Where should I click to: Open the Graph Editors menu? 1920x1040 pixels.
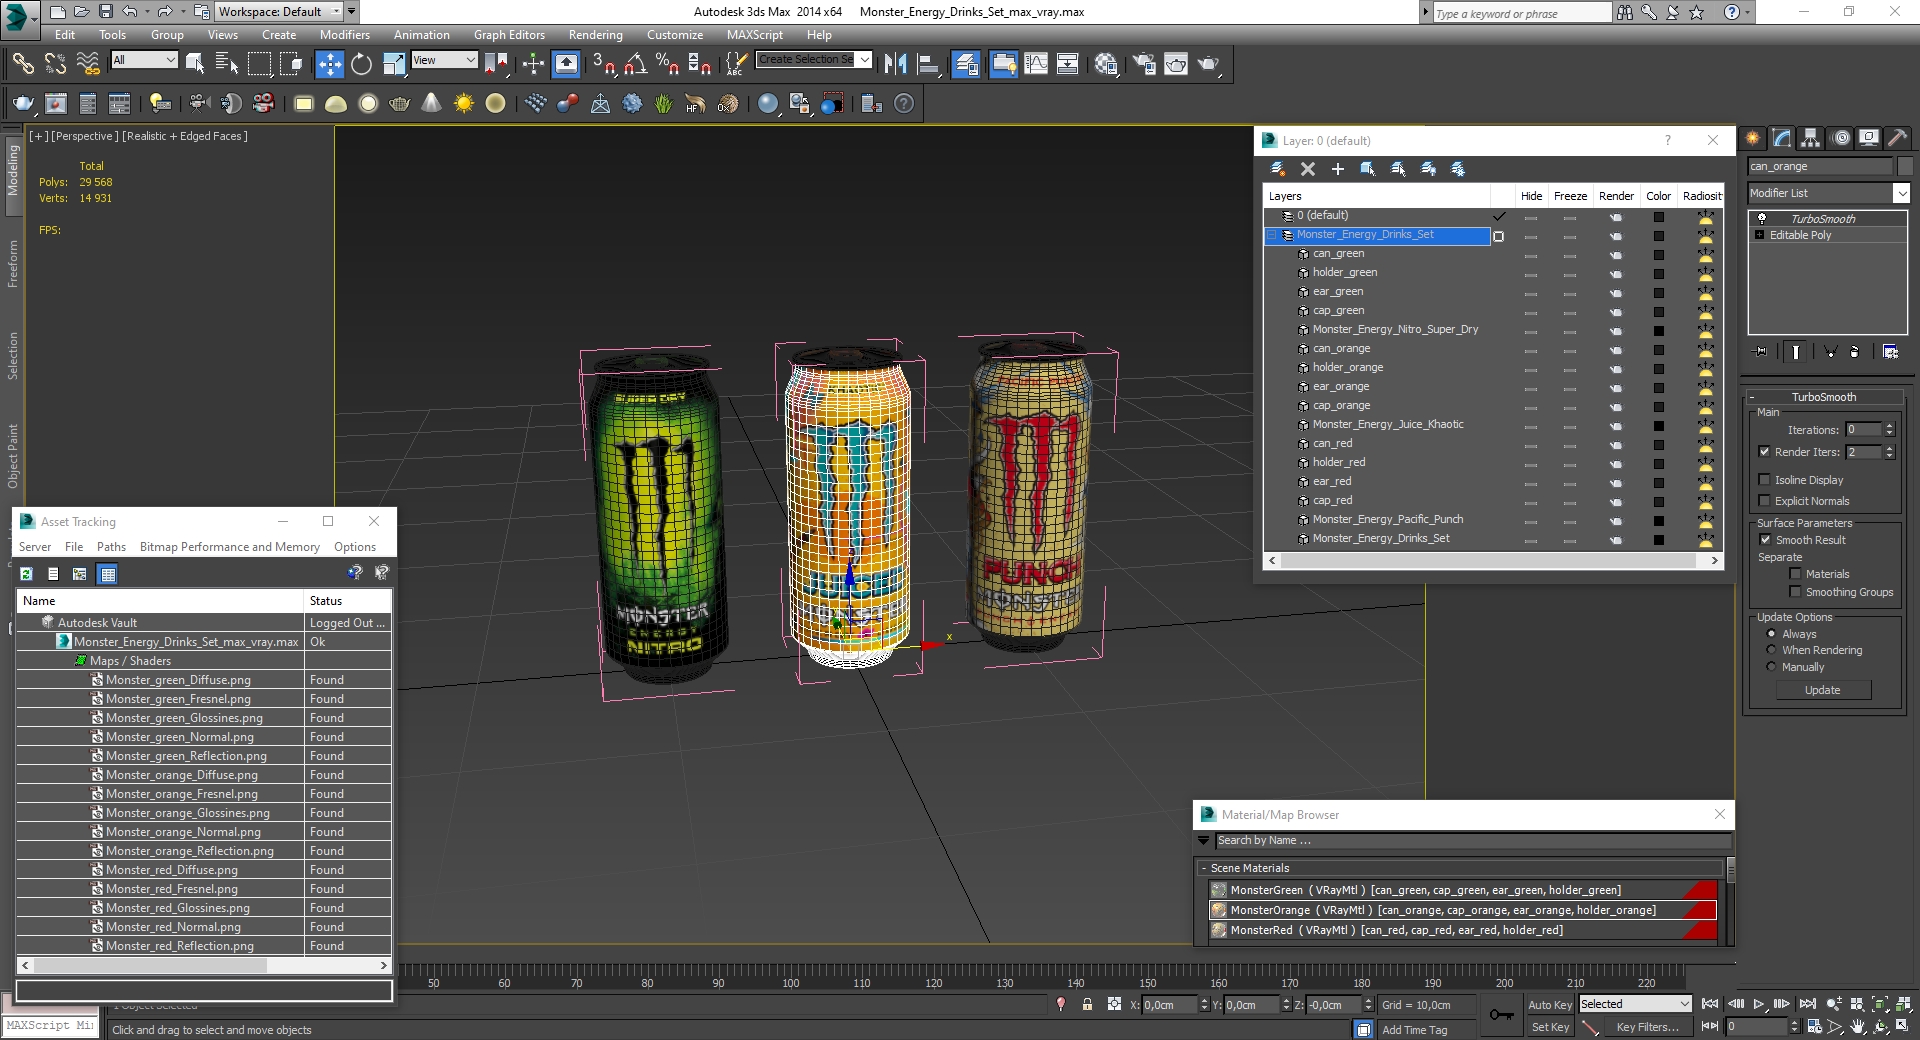point(509,35)
